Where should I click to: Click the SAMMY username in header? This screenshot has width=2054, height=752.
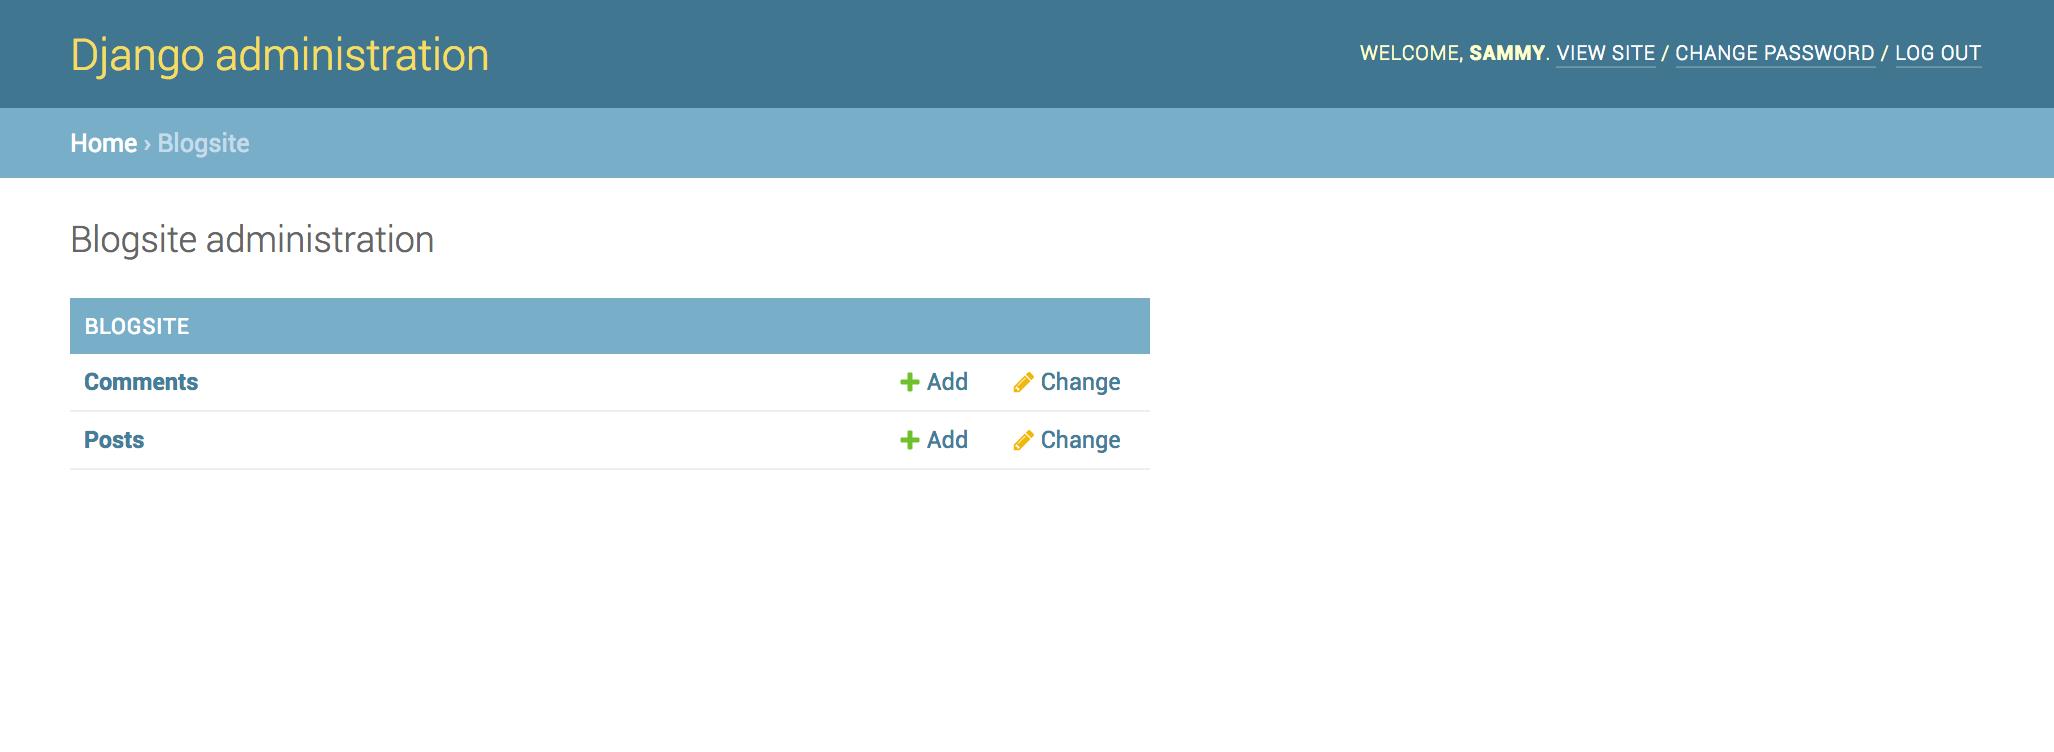tap(1506, 53)
